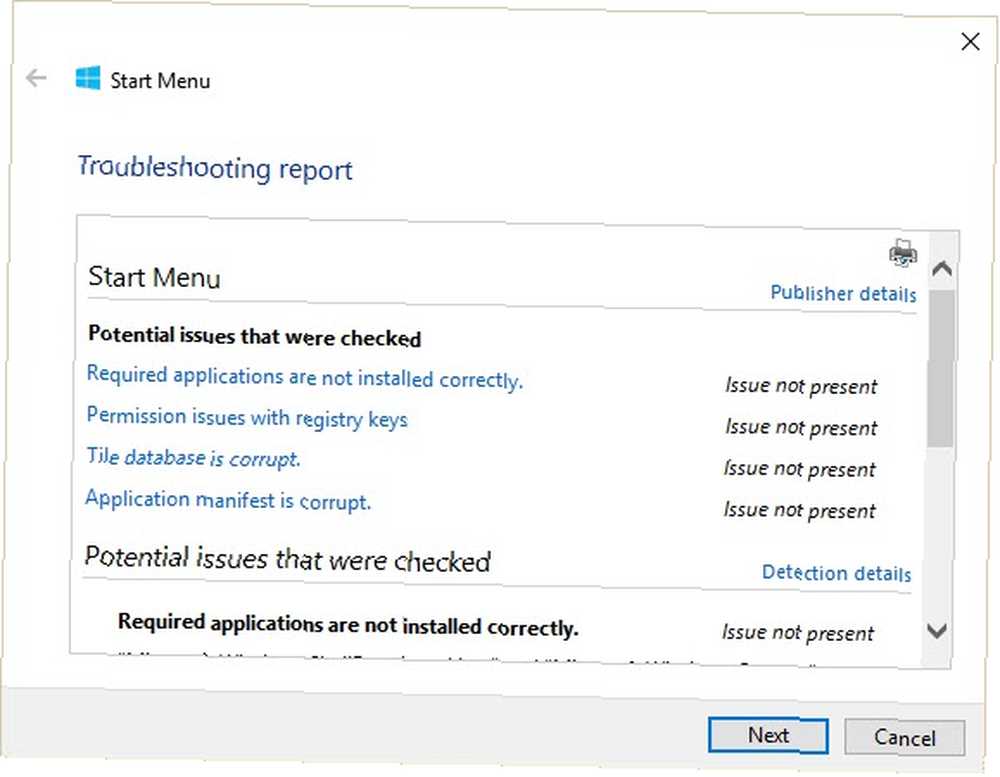This screenshot has width=1000, height=777.
Task: Click the Cancel button
Action: (904, 737)
